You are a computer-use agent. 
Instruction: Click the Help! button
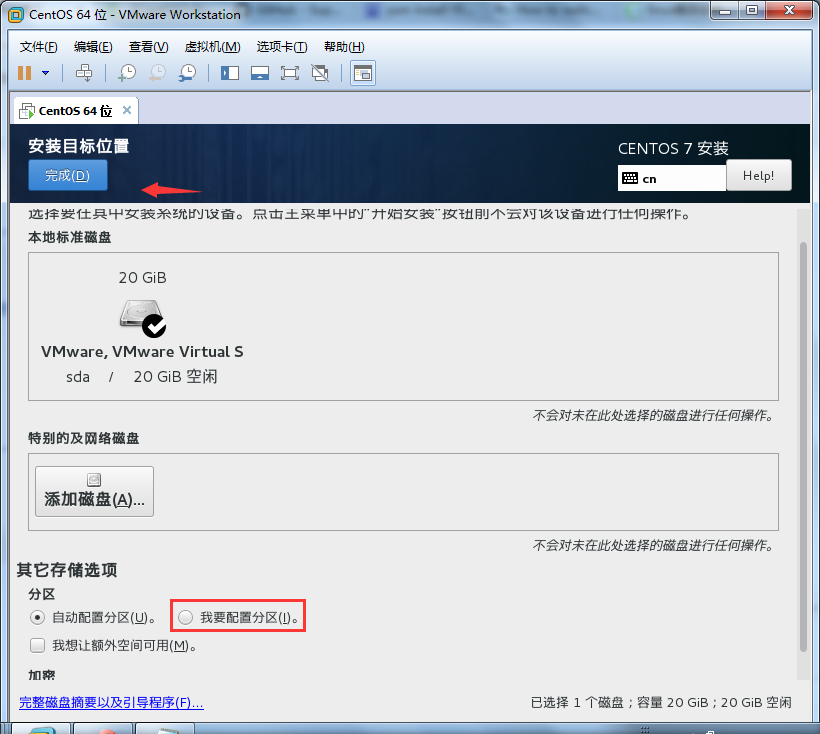[758, 175]
